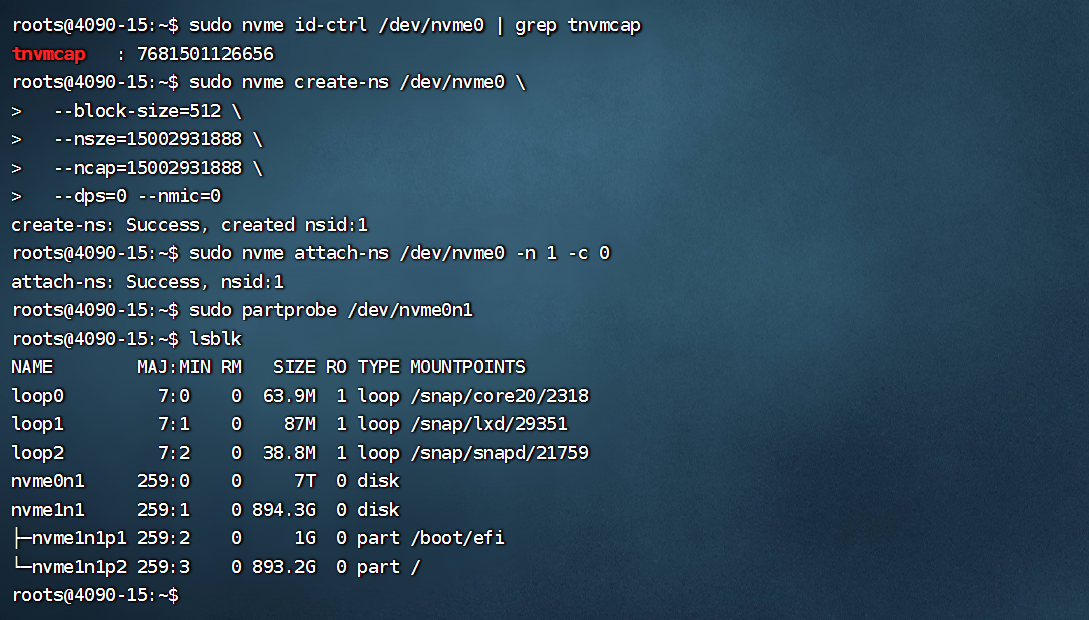Click 'create-ns: Success, created nsid:1' output
This screenshot has height=620, width=1089.
point(190,224)
